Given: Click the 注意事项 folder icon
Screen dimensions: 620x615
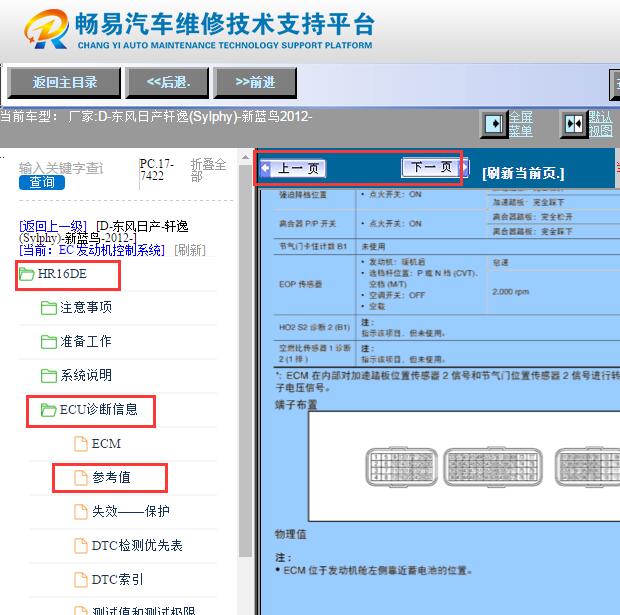Looking at the screenshot, I should tap(49, 308).
